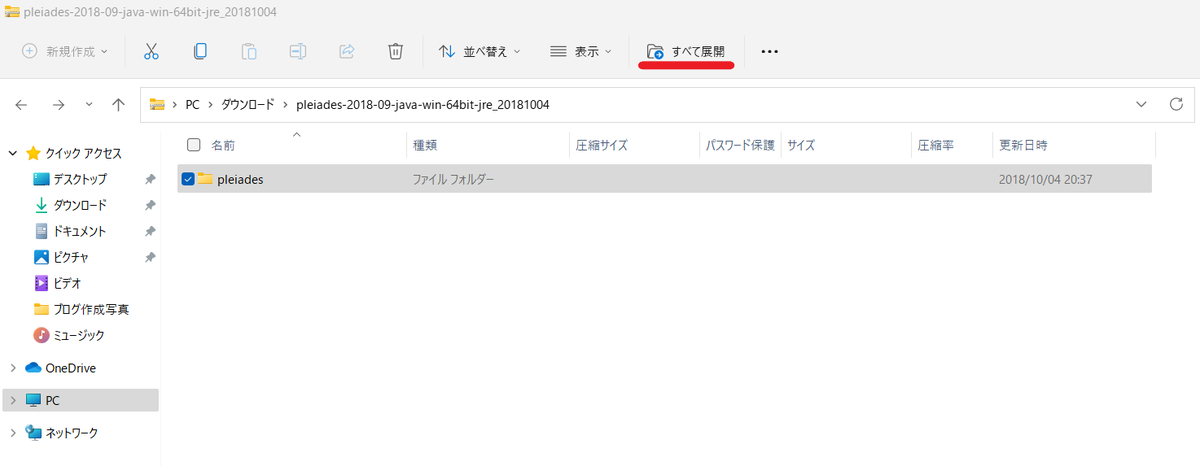Open the 表示 view dropdown

tap(581, 51)
